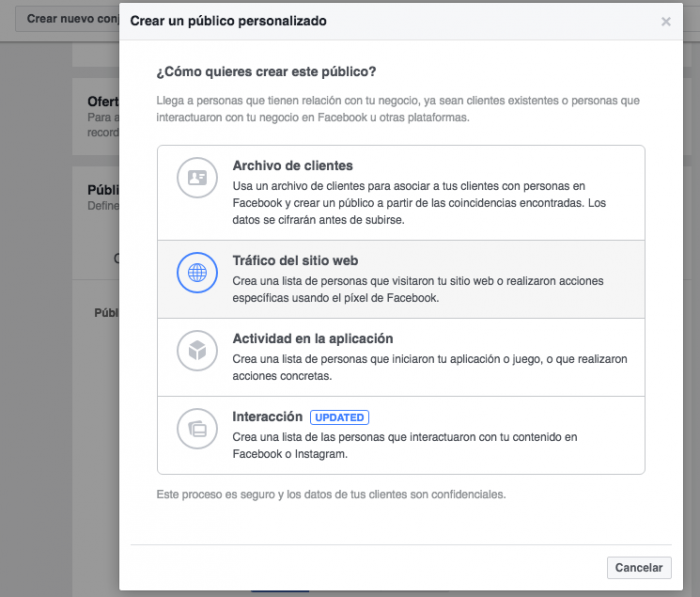Click the confidentiality note below the options
The image size is (700, 597).
click(331, 494)
